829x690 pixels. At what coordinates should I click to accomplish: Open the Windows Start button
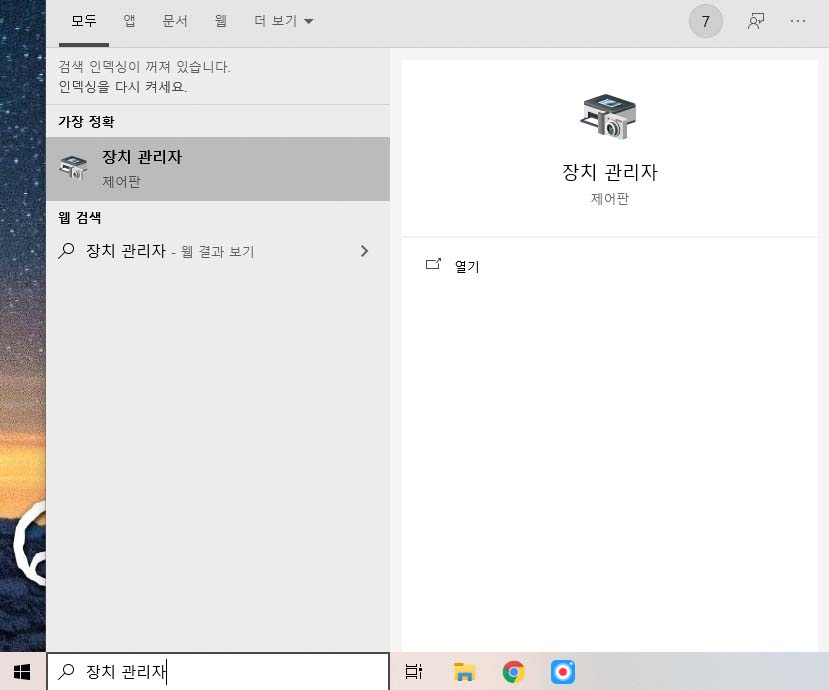tap(22, 671)
